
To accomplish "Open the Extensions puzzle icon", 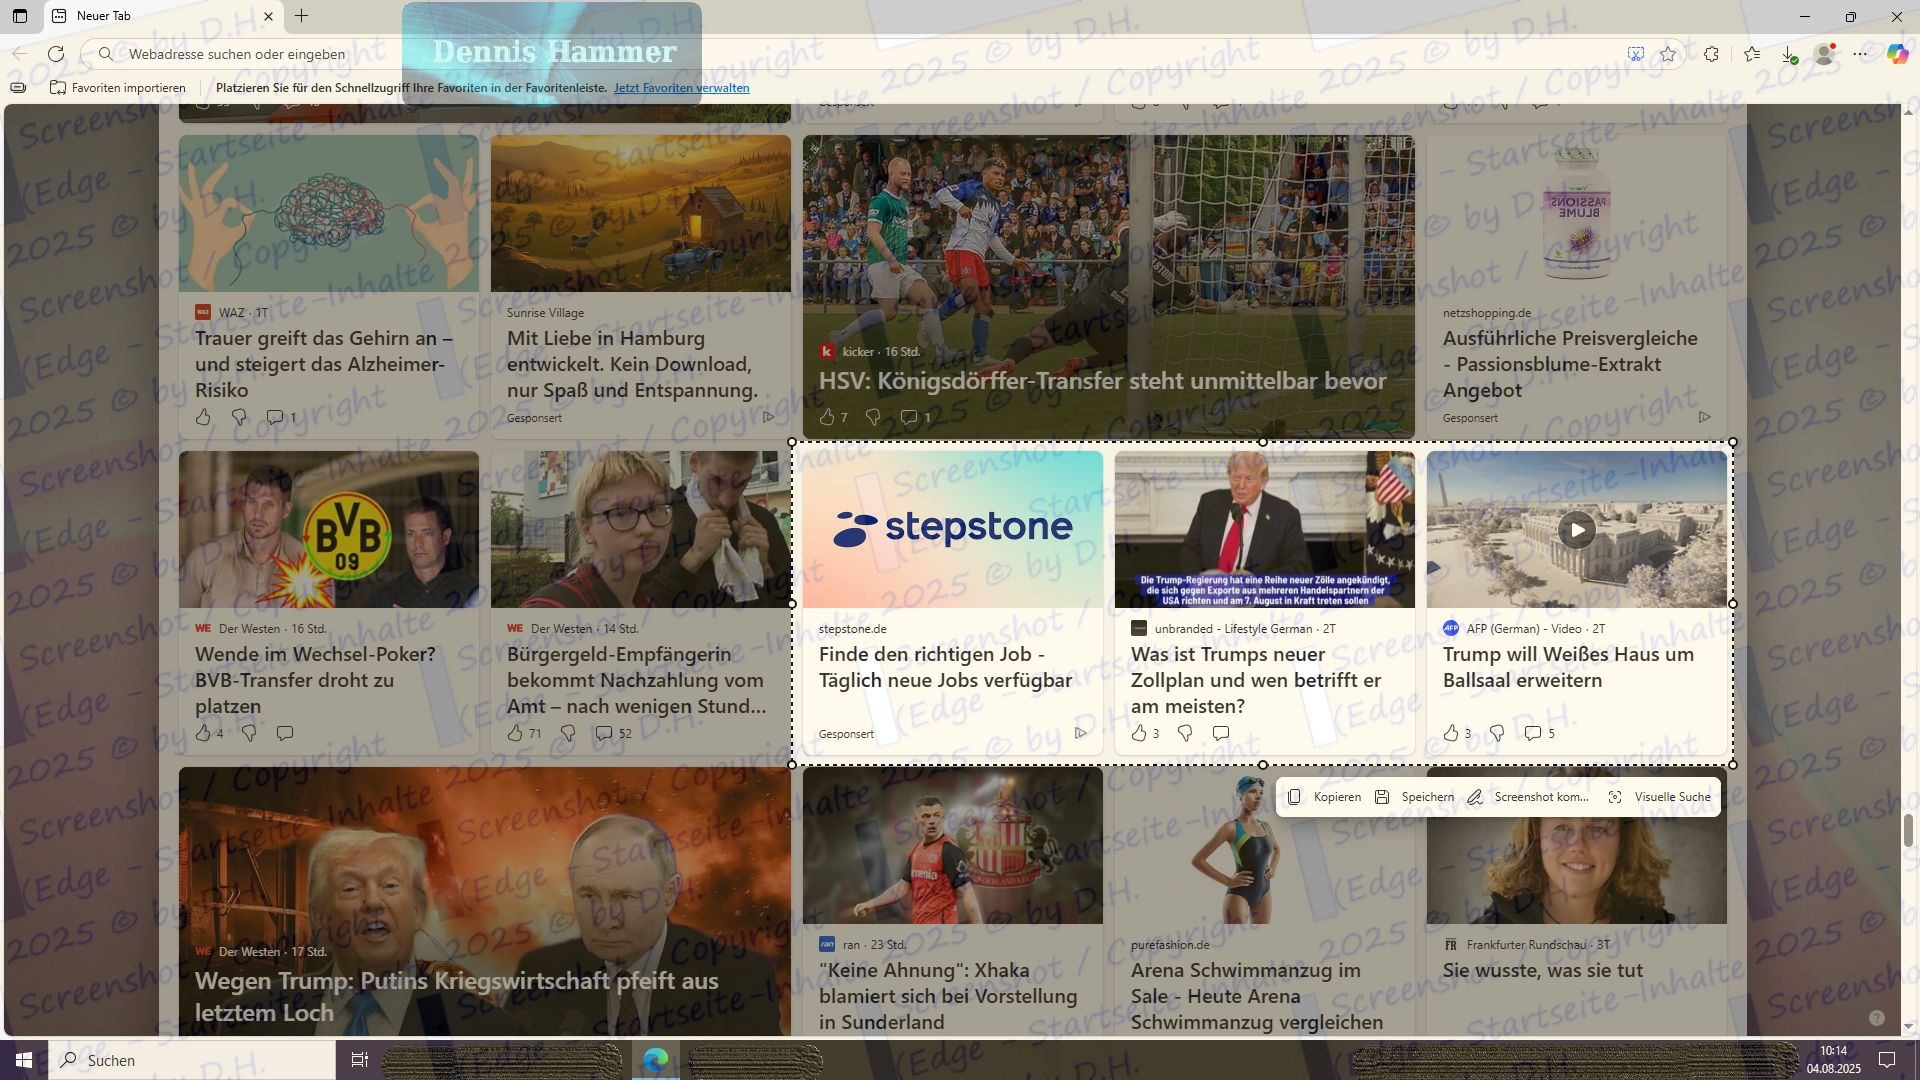I will click(x=1712, y=54).
